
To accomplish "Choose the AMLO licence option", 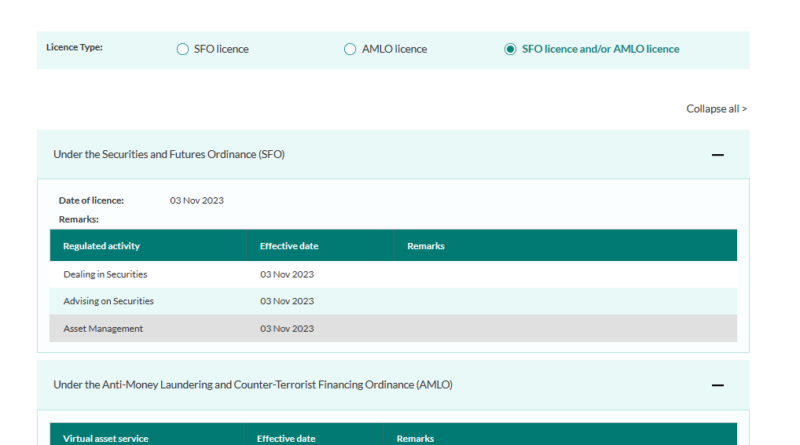I will click(350, 49).
